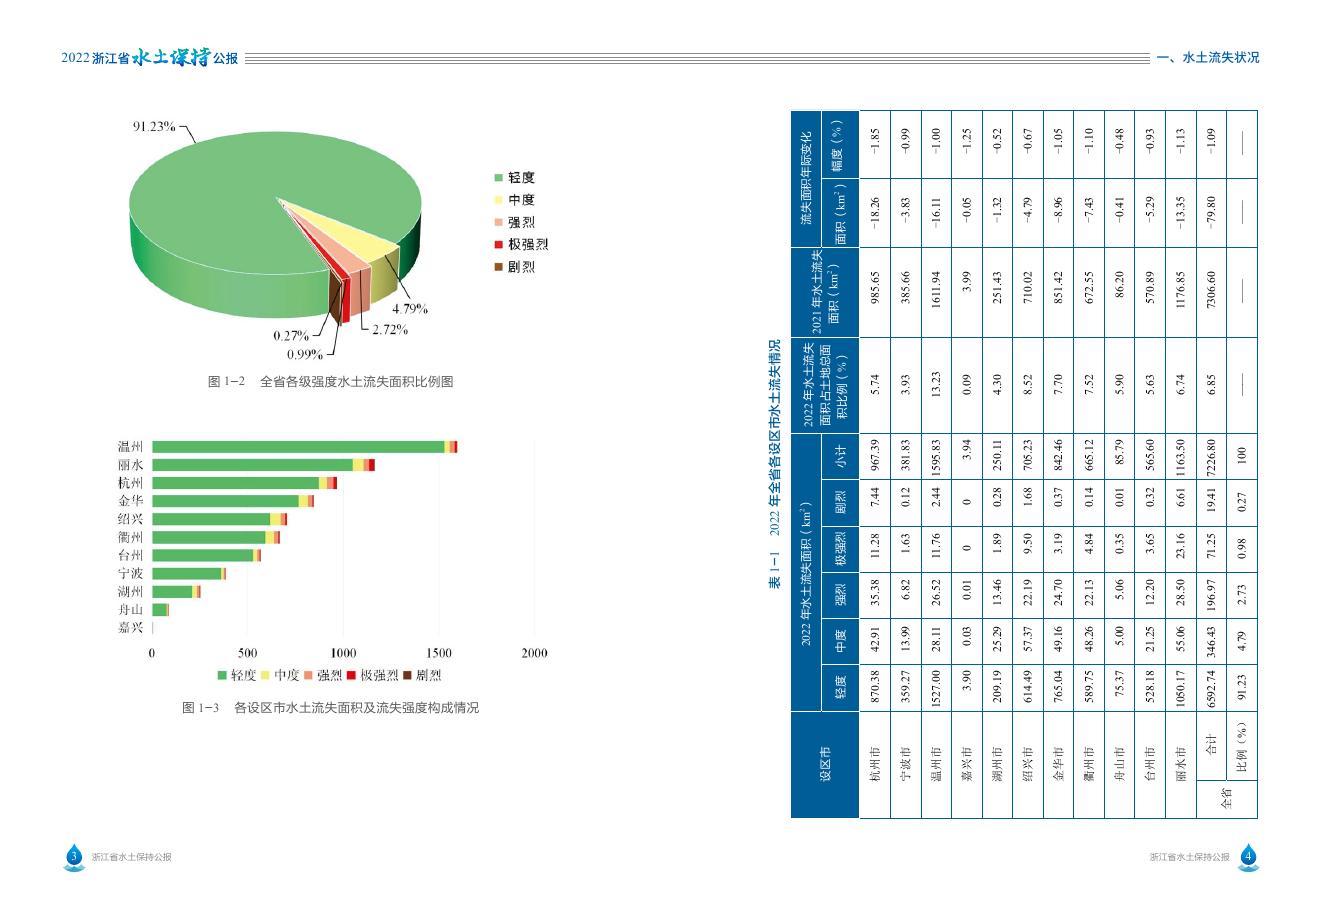Click the 舟山 label on bar chart axis
Image resolution: width=1323 pixels, height=898 pixels.
130,609
